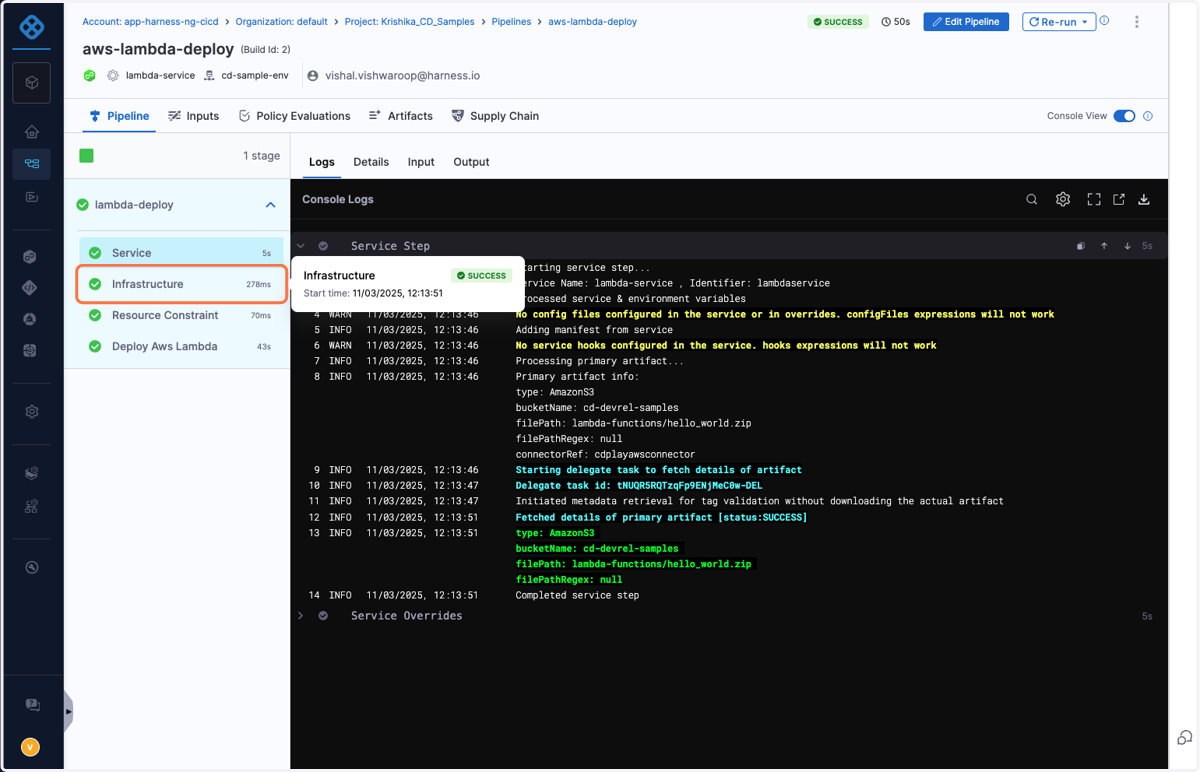Open the Re-run dropdown

[1059, 21]
